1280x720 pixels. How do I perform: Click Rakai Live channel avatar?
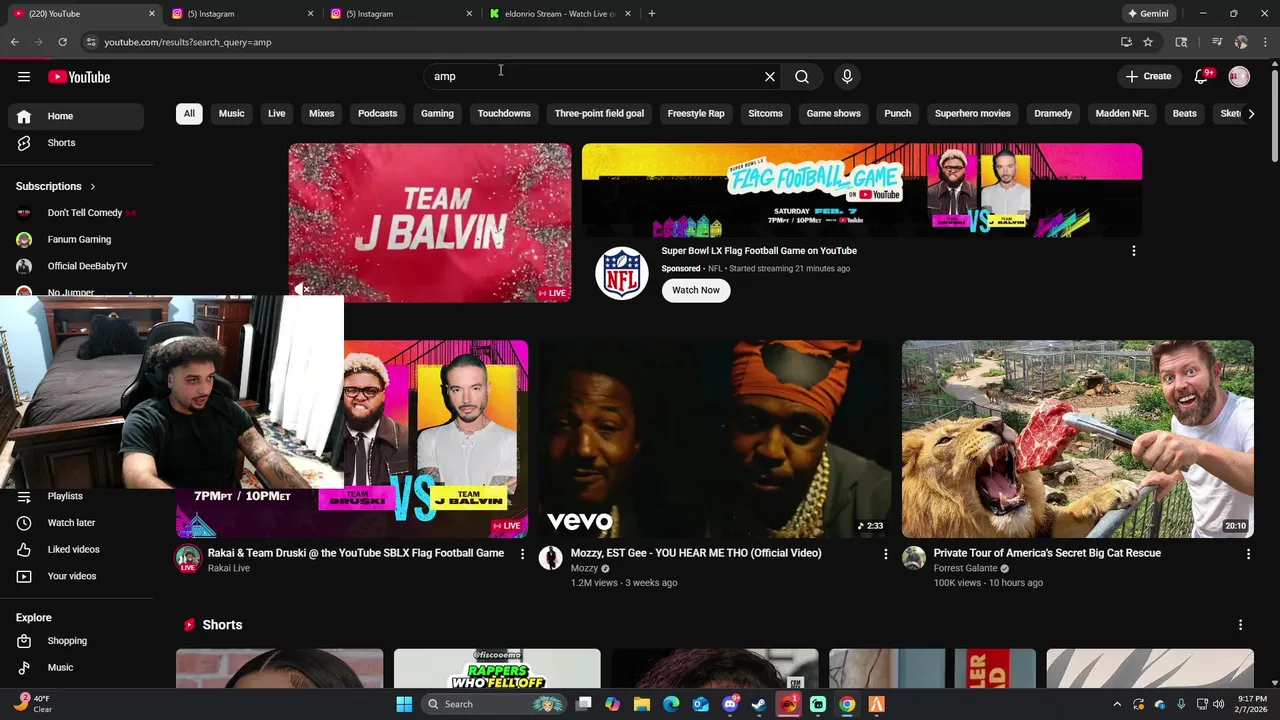click(188, 558)
